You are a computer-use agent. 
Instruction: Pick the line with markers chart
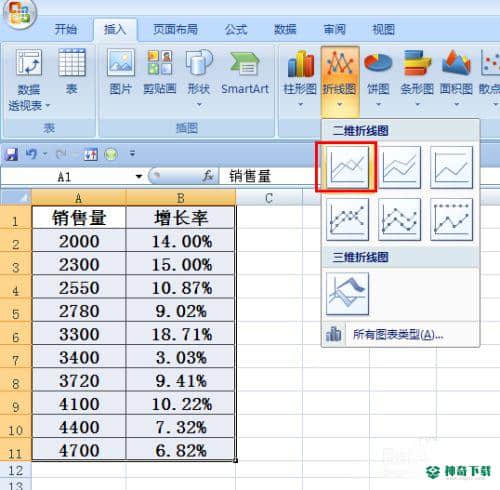pos(347,219)
